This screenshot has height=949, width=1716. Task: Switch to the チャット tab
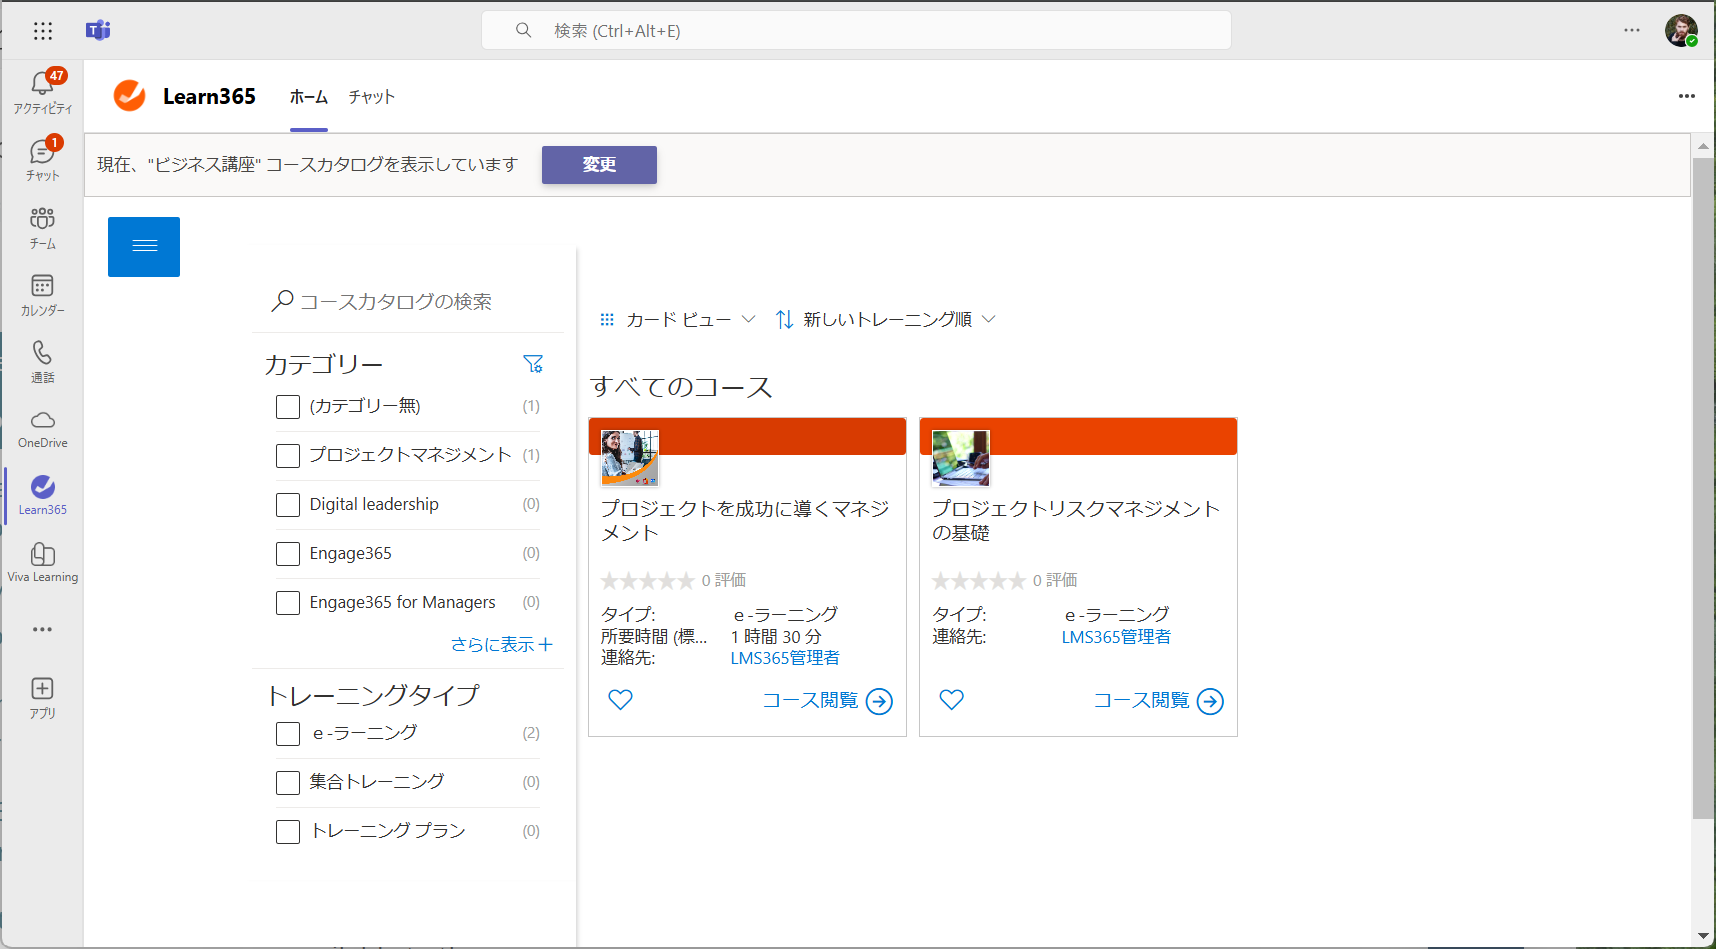372,97
